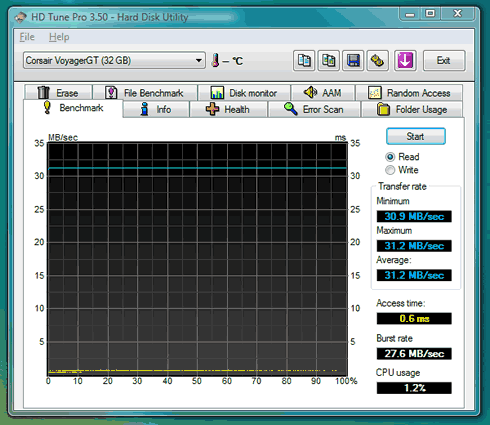The image size is (490, 425).
Task: Click the copy to clipboard toolbar icon
Action: tap(304, 61)
